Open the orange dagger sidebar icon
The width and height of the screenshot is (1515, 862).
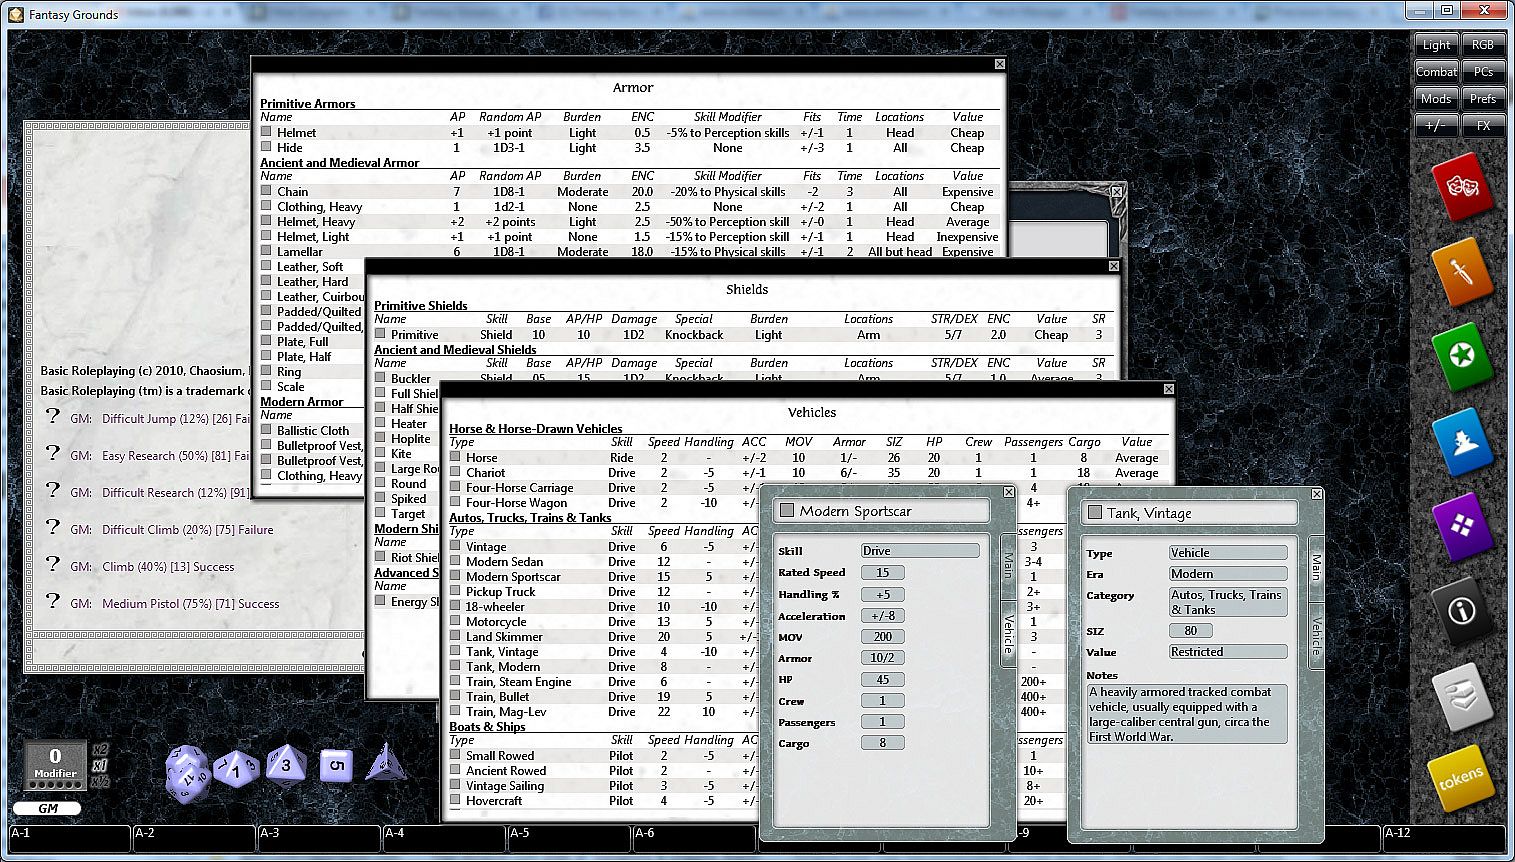pos(1462,270)
